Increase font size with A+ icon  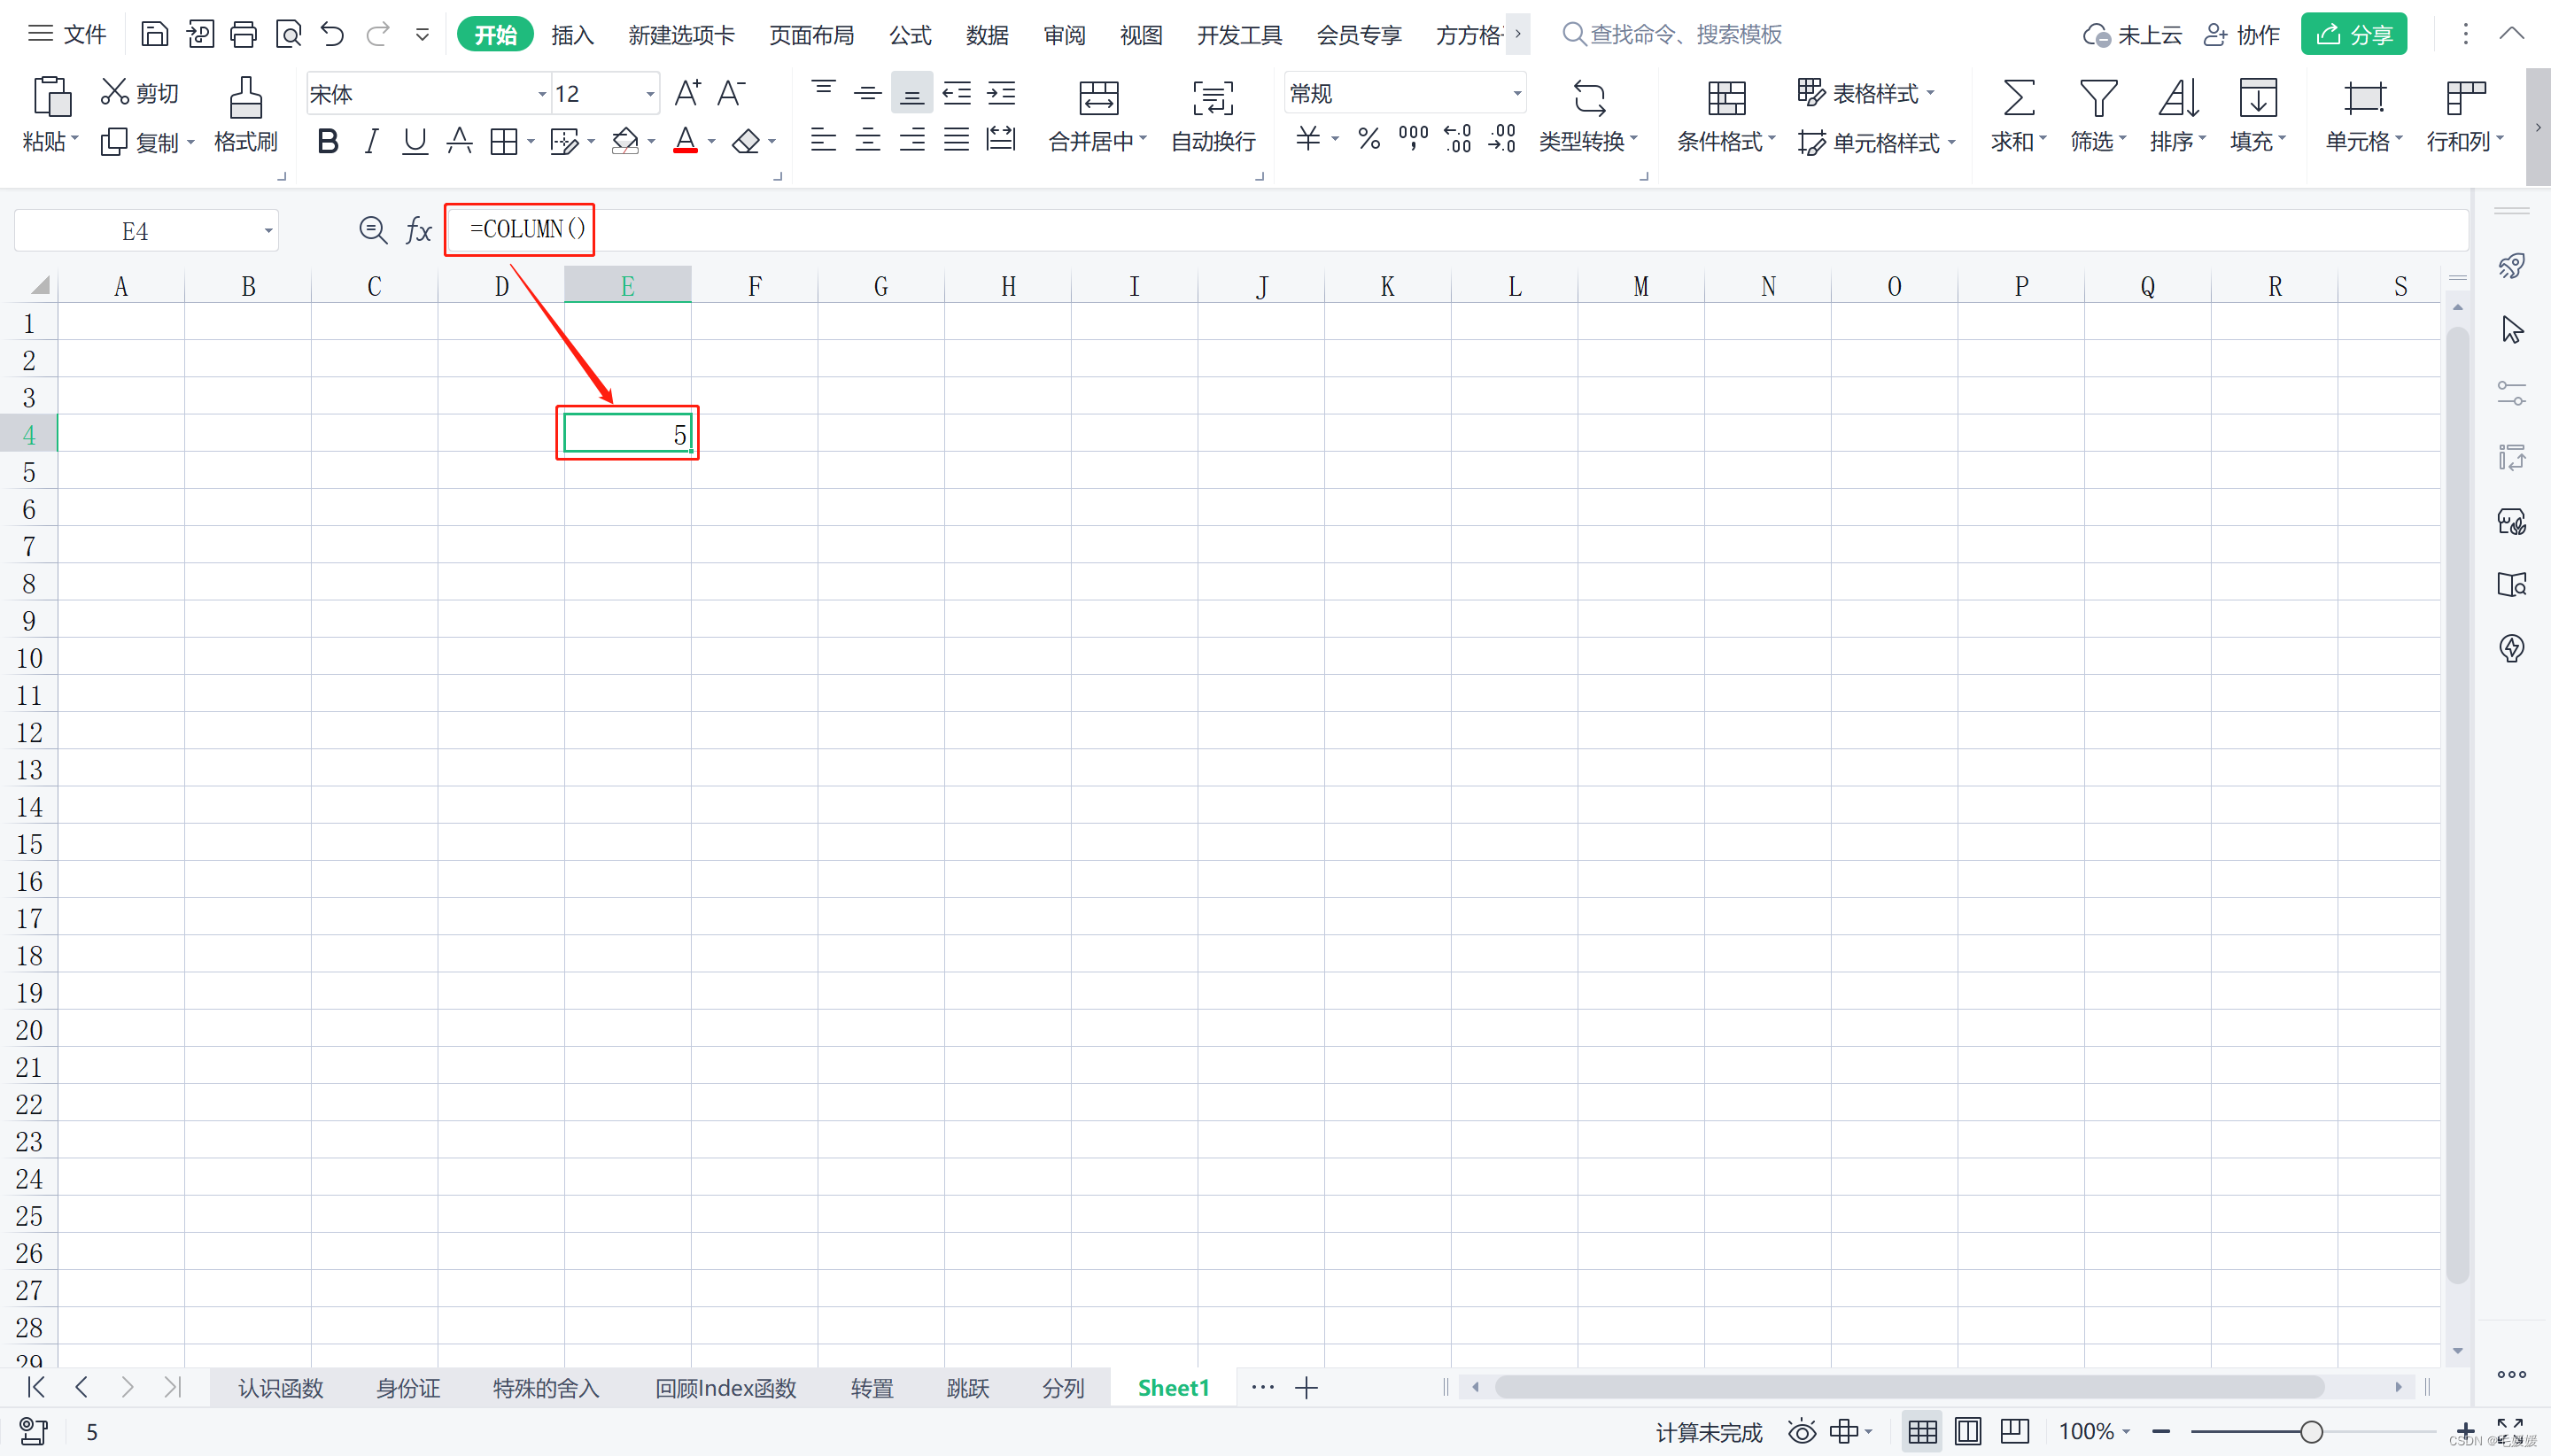coord(688,93)
